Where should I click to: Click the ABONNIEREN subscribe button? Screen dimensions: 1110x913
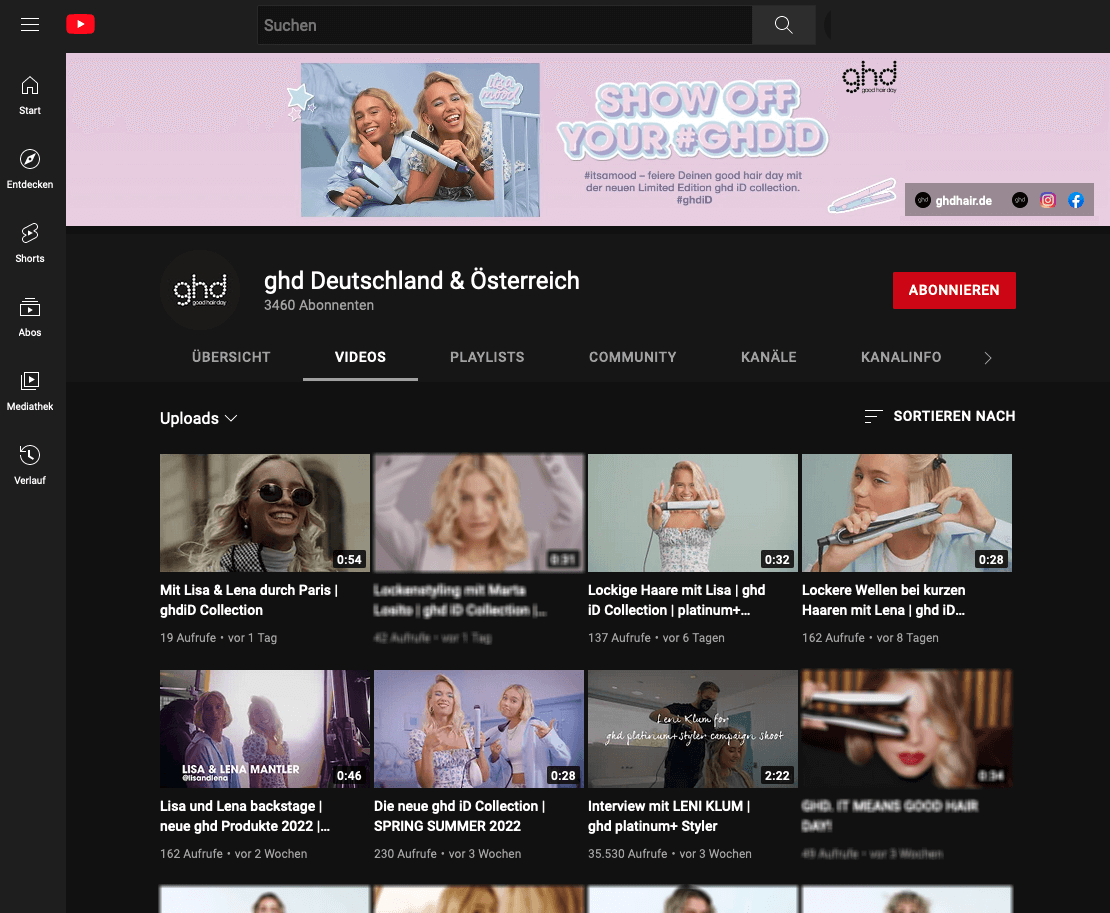[x=954, y=290]
